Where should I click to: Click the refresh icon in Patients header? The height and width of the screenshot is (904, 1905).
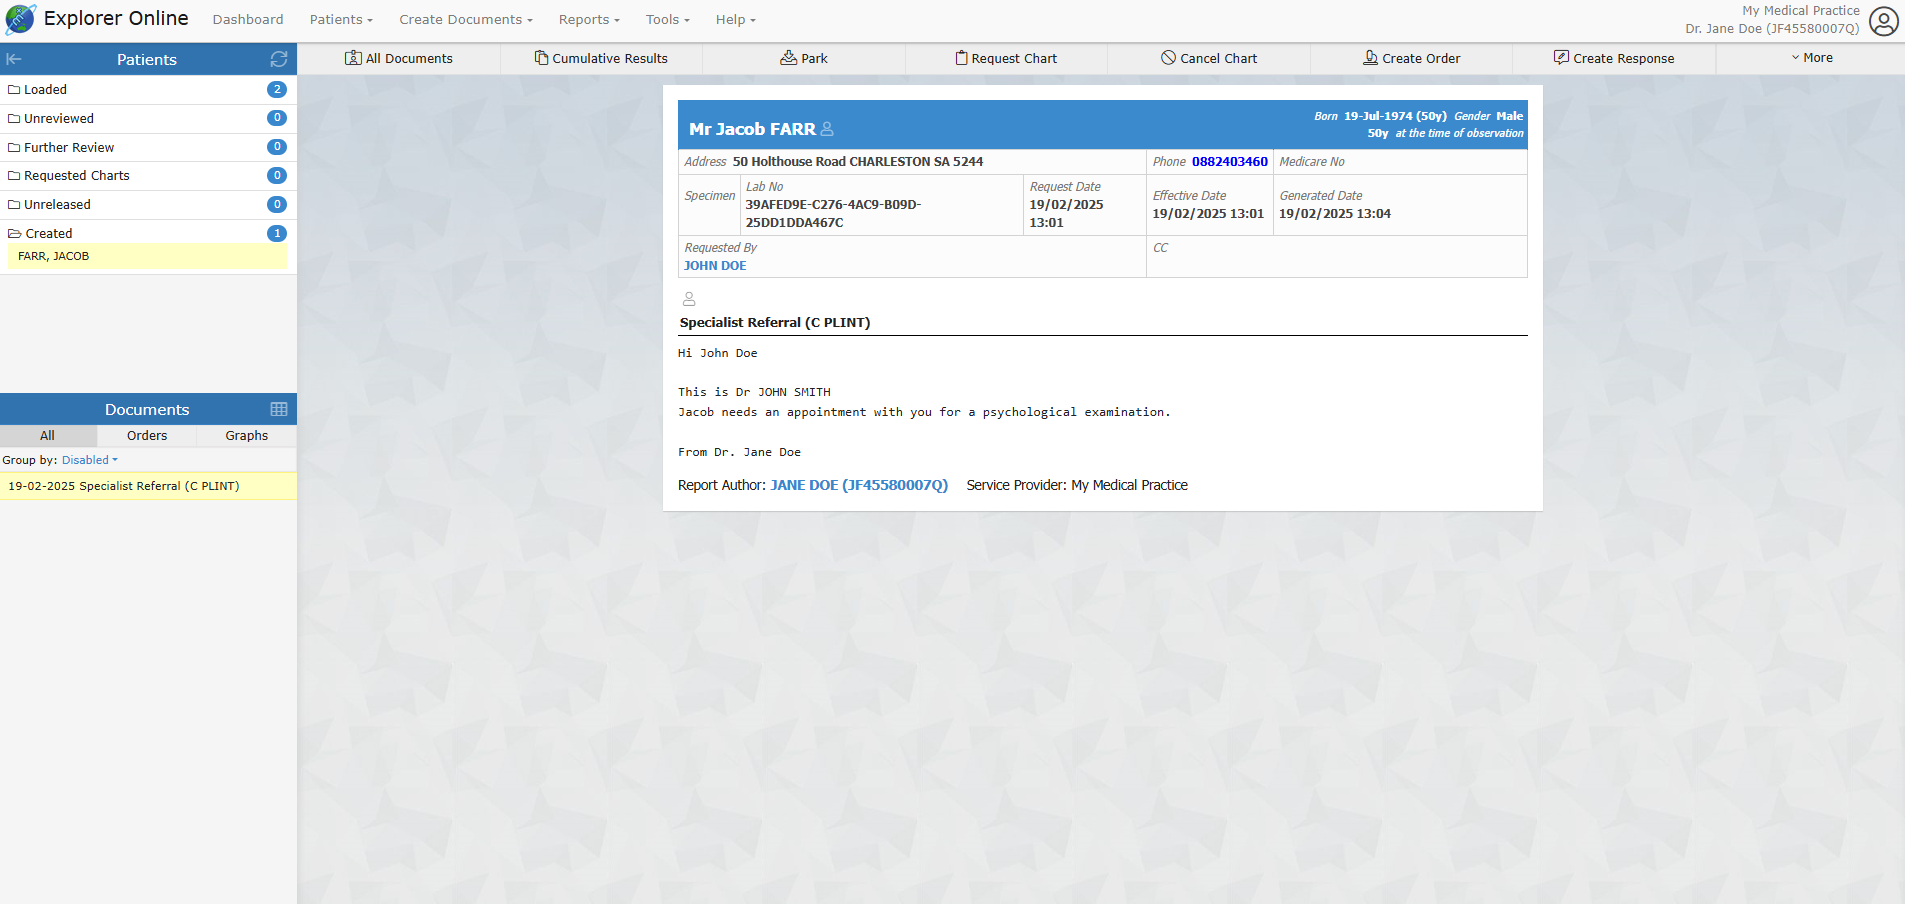pos(279,59)
